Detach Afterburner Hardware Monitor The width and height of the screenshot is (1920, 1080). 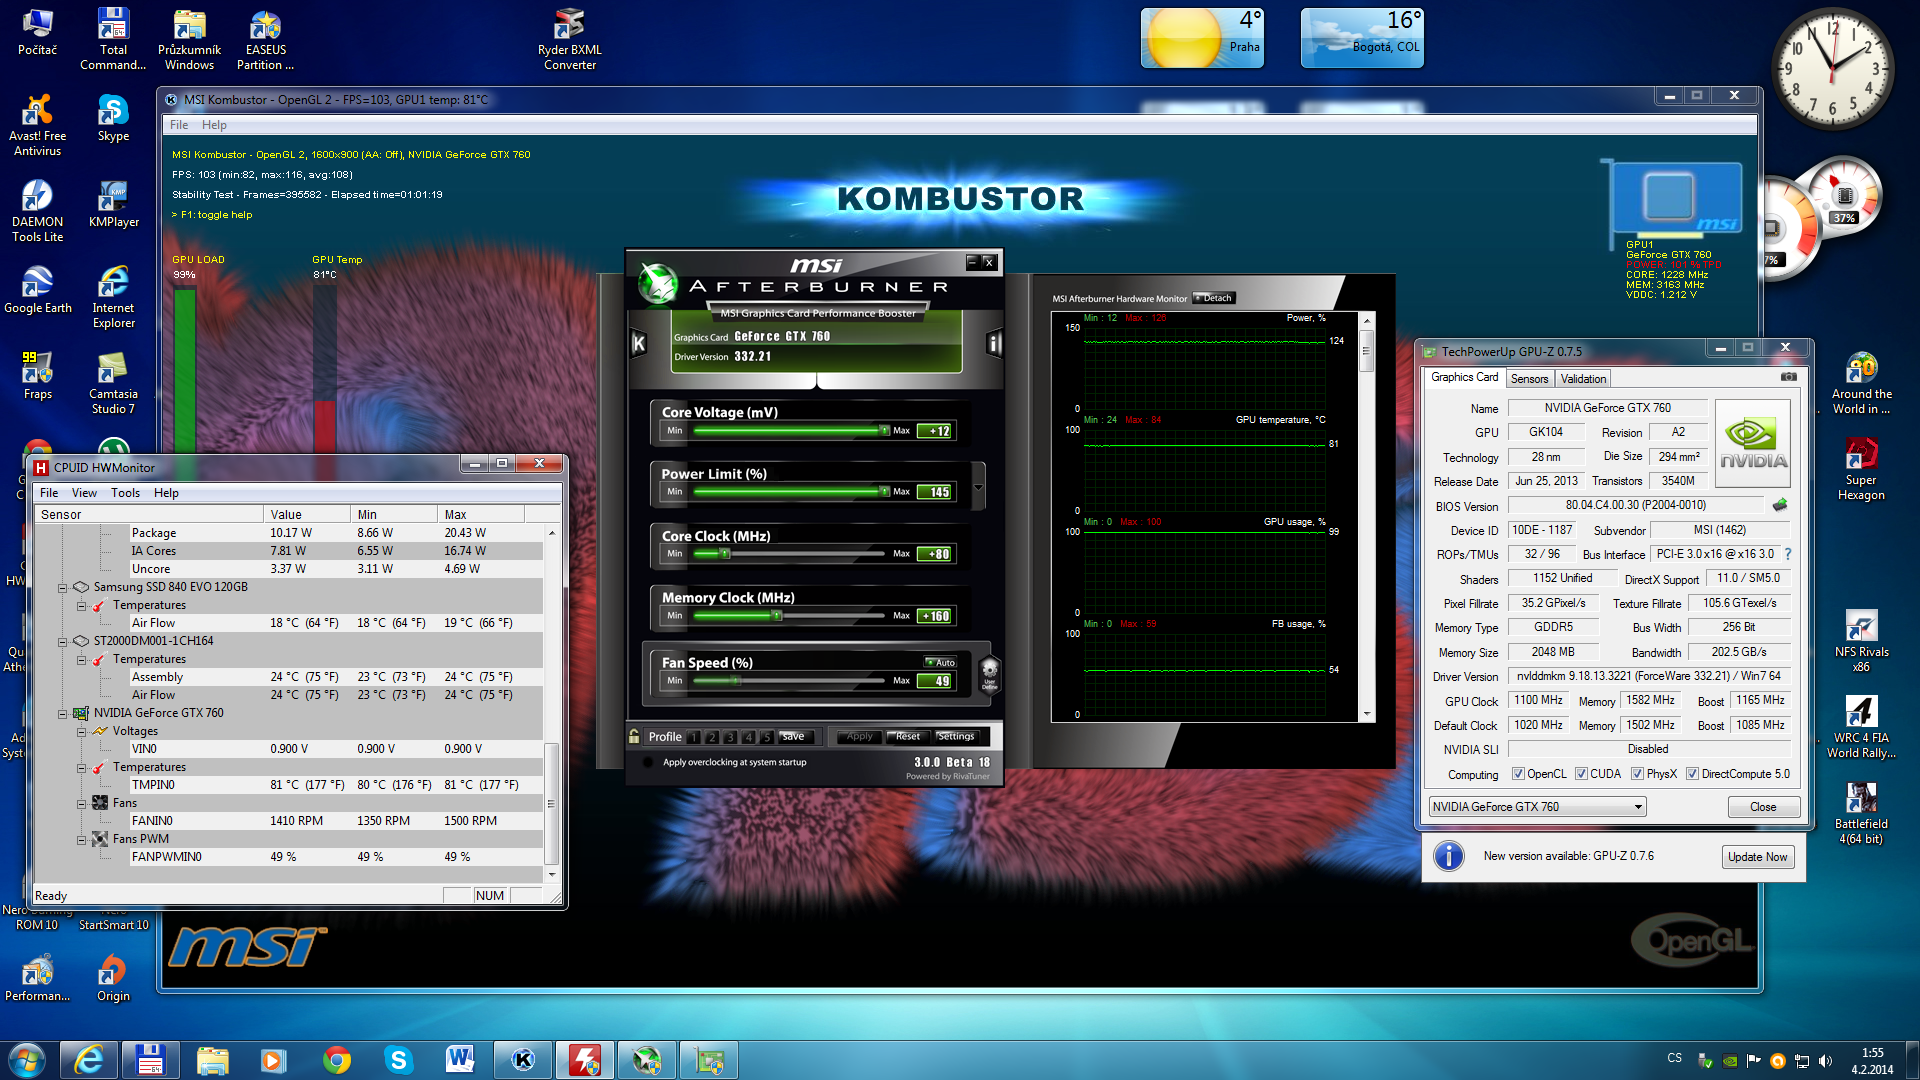(1214, 298)
